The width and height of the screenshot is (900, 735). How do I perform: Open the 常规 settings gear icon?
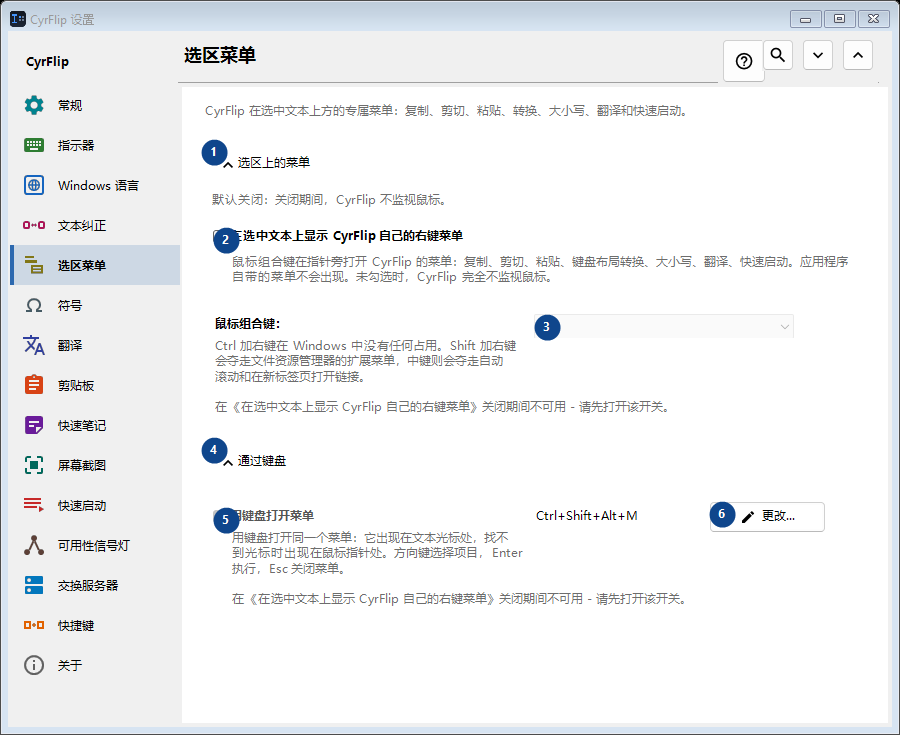tap(34, 106)
